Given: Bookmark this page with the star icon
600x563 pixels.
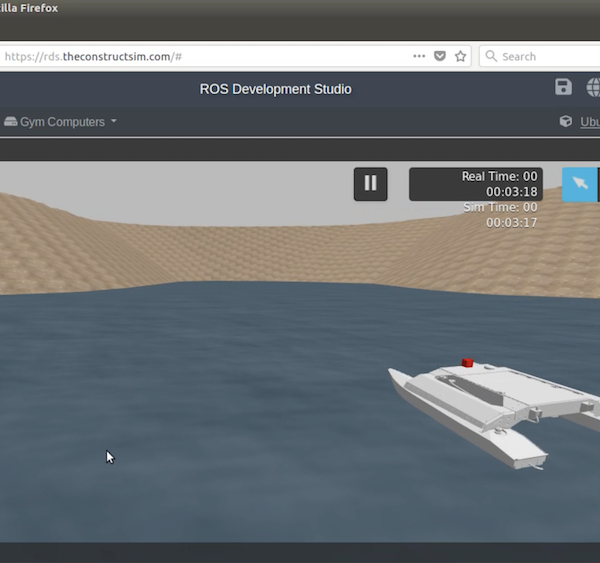Looking at the screenshot, I should pos(460,56).
